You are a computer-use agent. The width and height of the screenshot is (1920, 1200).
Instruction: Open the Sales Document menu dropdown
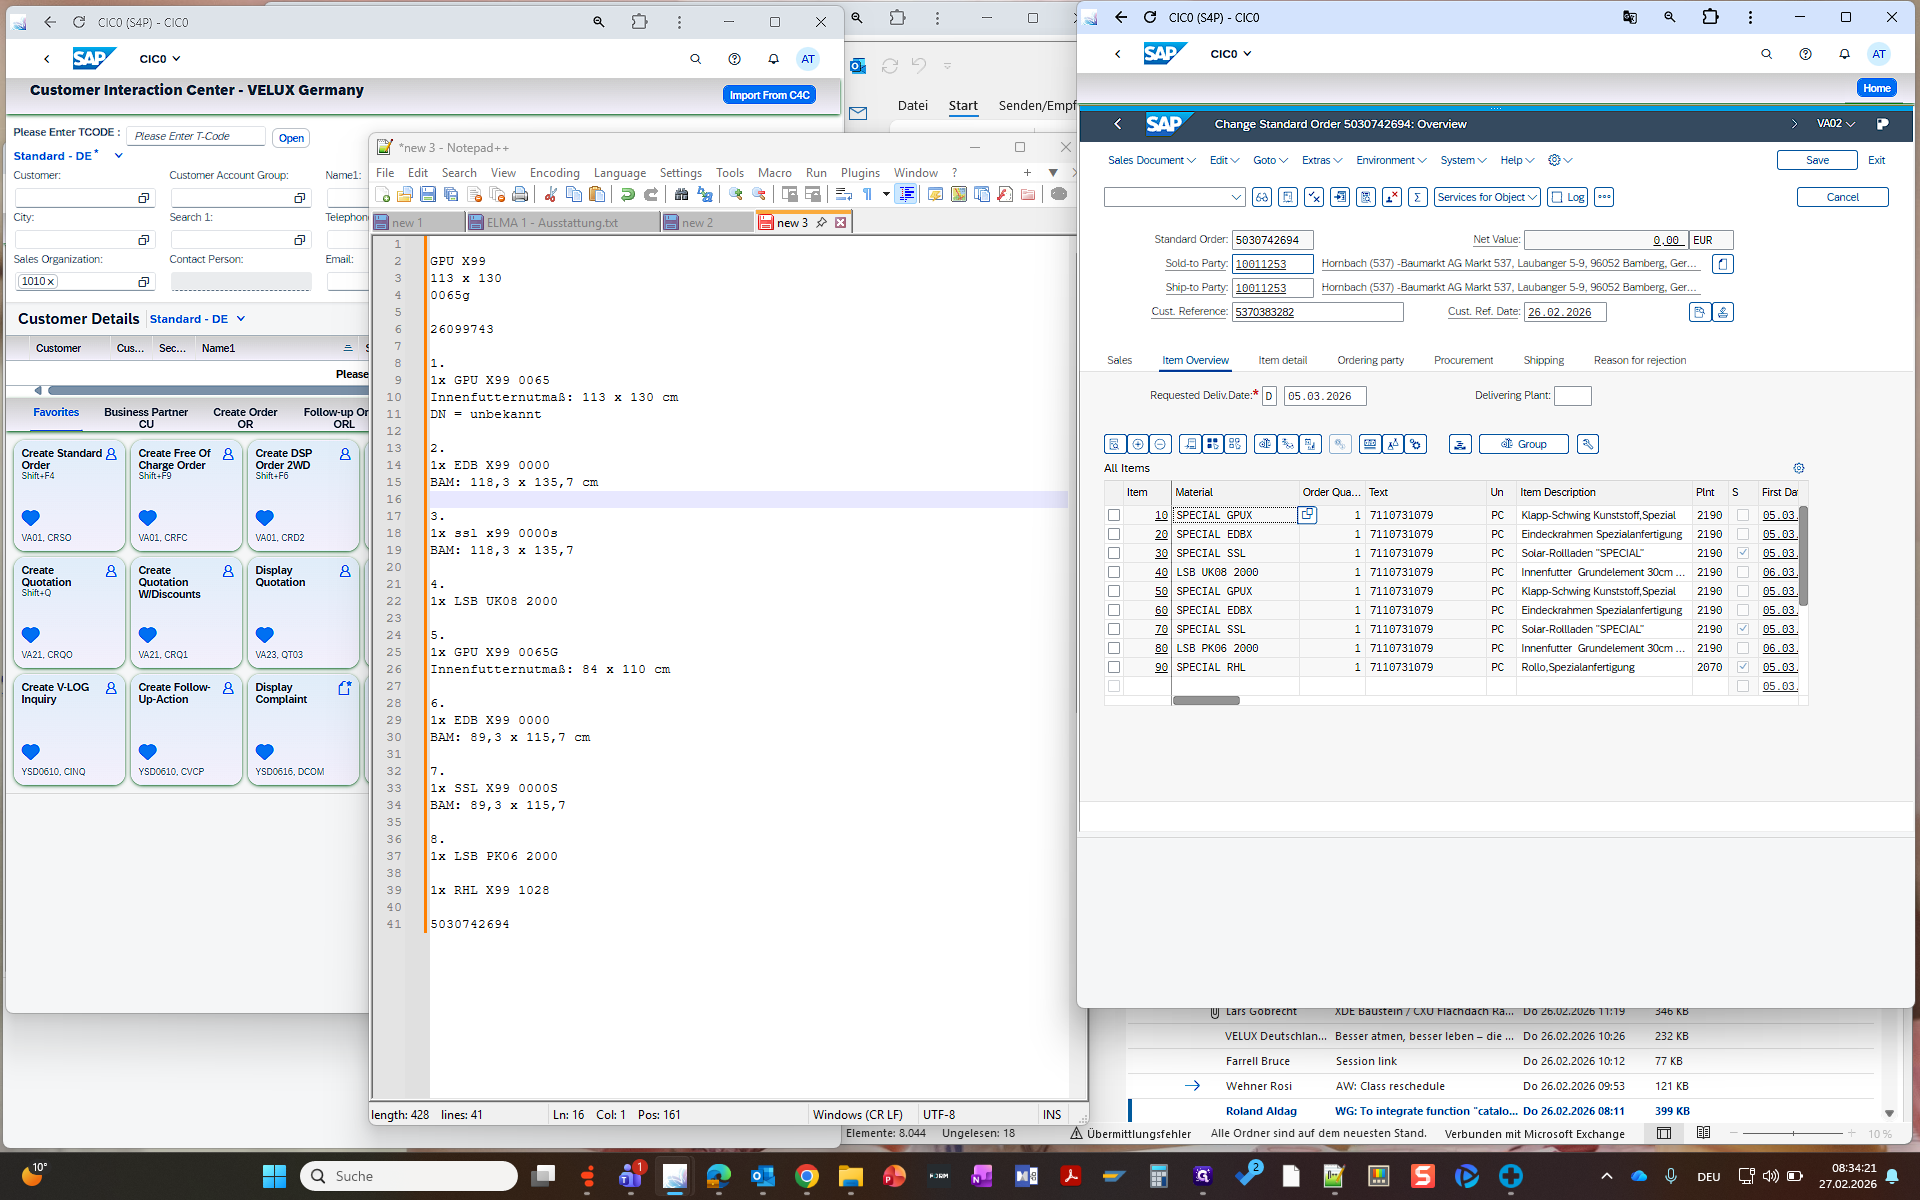(1151, 160)
